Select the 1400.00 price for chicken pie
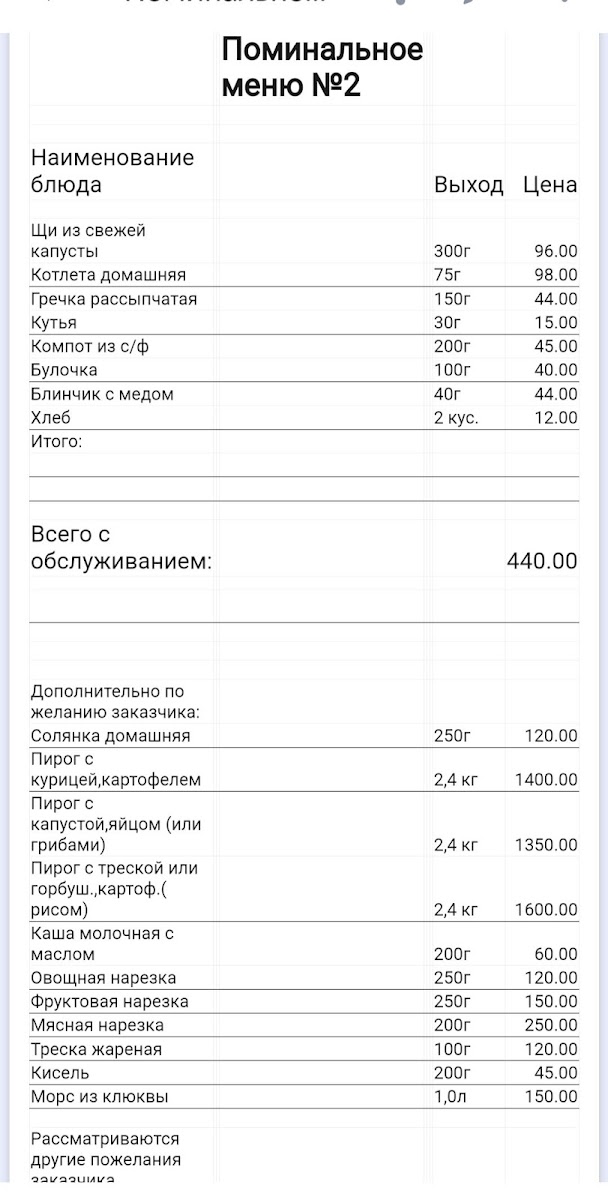 tap(546, 780)
